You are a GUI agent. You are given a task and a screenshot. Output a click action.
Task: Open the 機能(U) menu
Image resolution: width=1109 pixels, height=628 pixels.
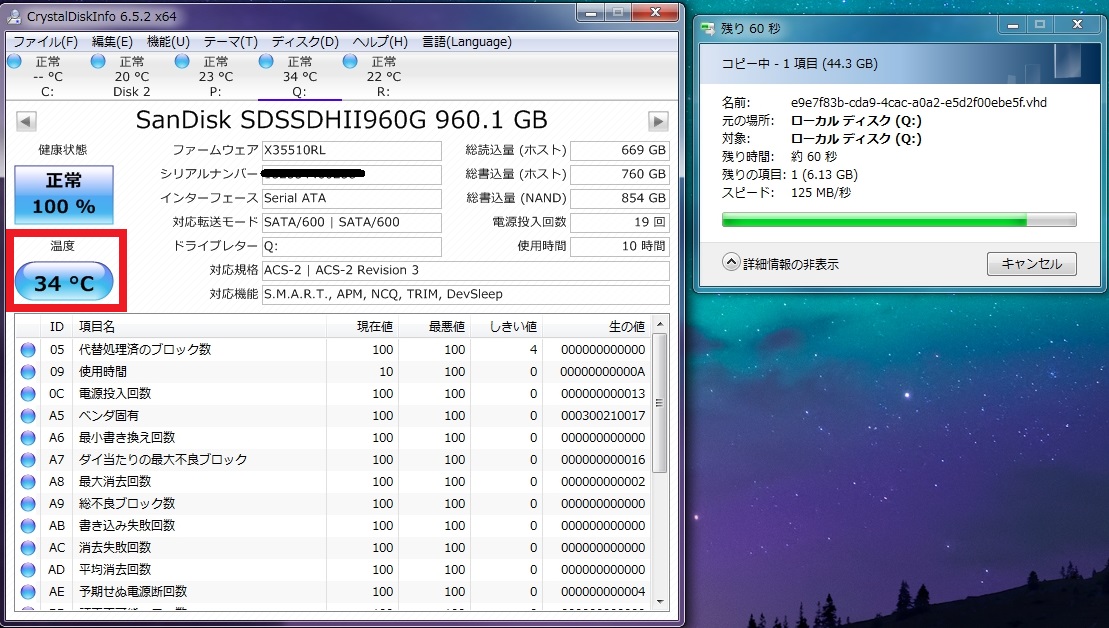(168, 42)
